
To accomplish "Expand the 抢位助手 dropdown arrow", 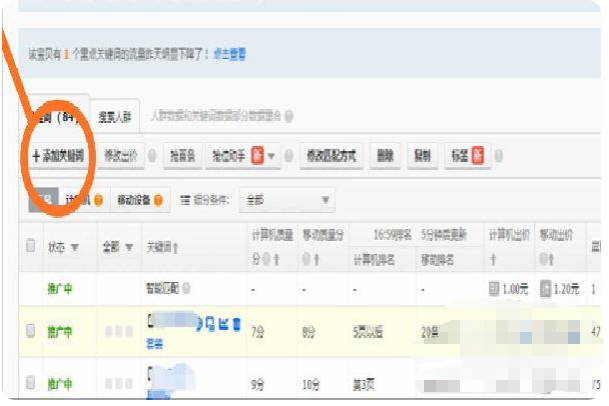I will 271,156.
